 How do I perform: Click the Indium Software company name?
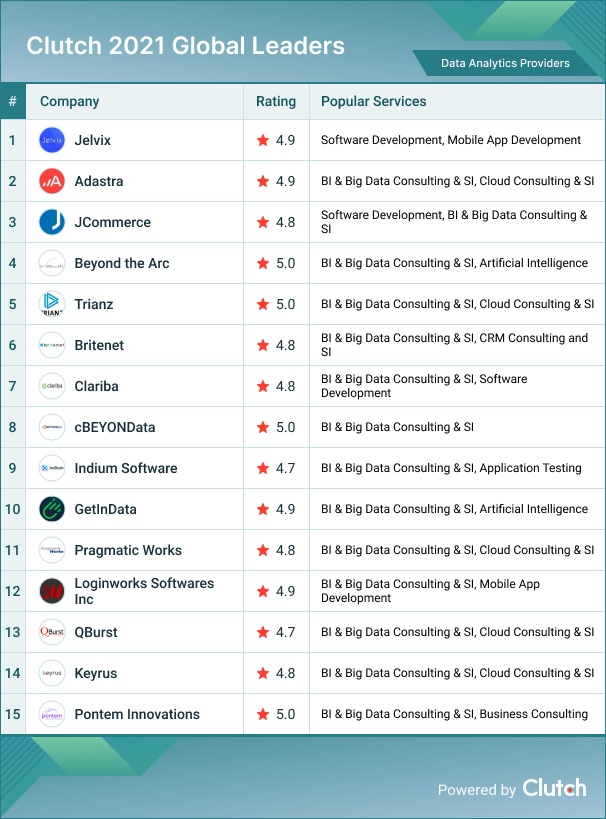[x=125, y=468]
